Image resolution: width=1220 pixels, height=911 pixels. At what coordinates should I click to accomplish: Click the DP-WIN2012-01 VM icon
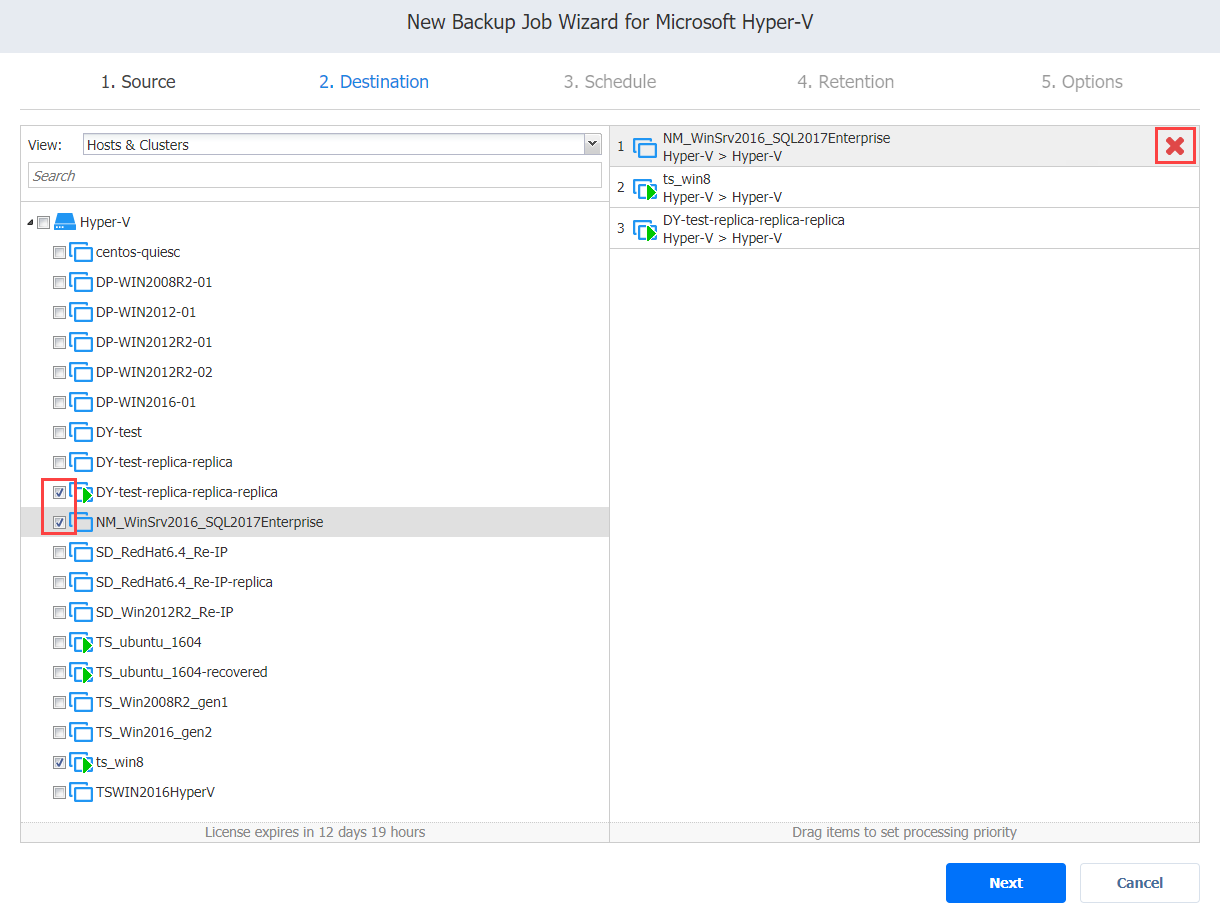(x=81, y=312)
